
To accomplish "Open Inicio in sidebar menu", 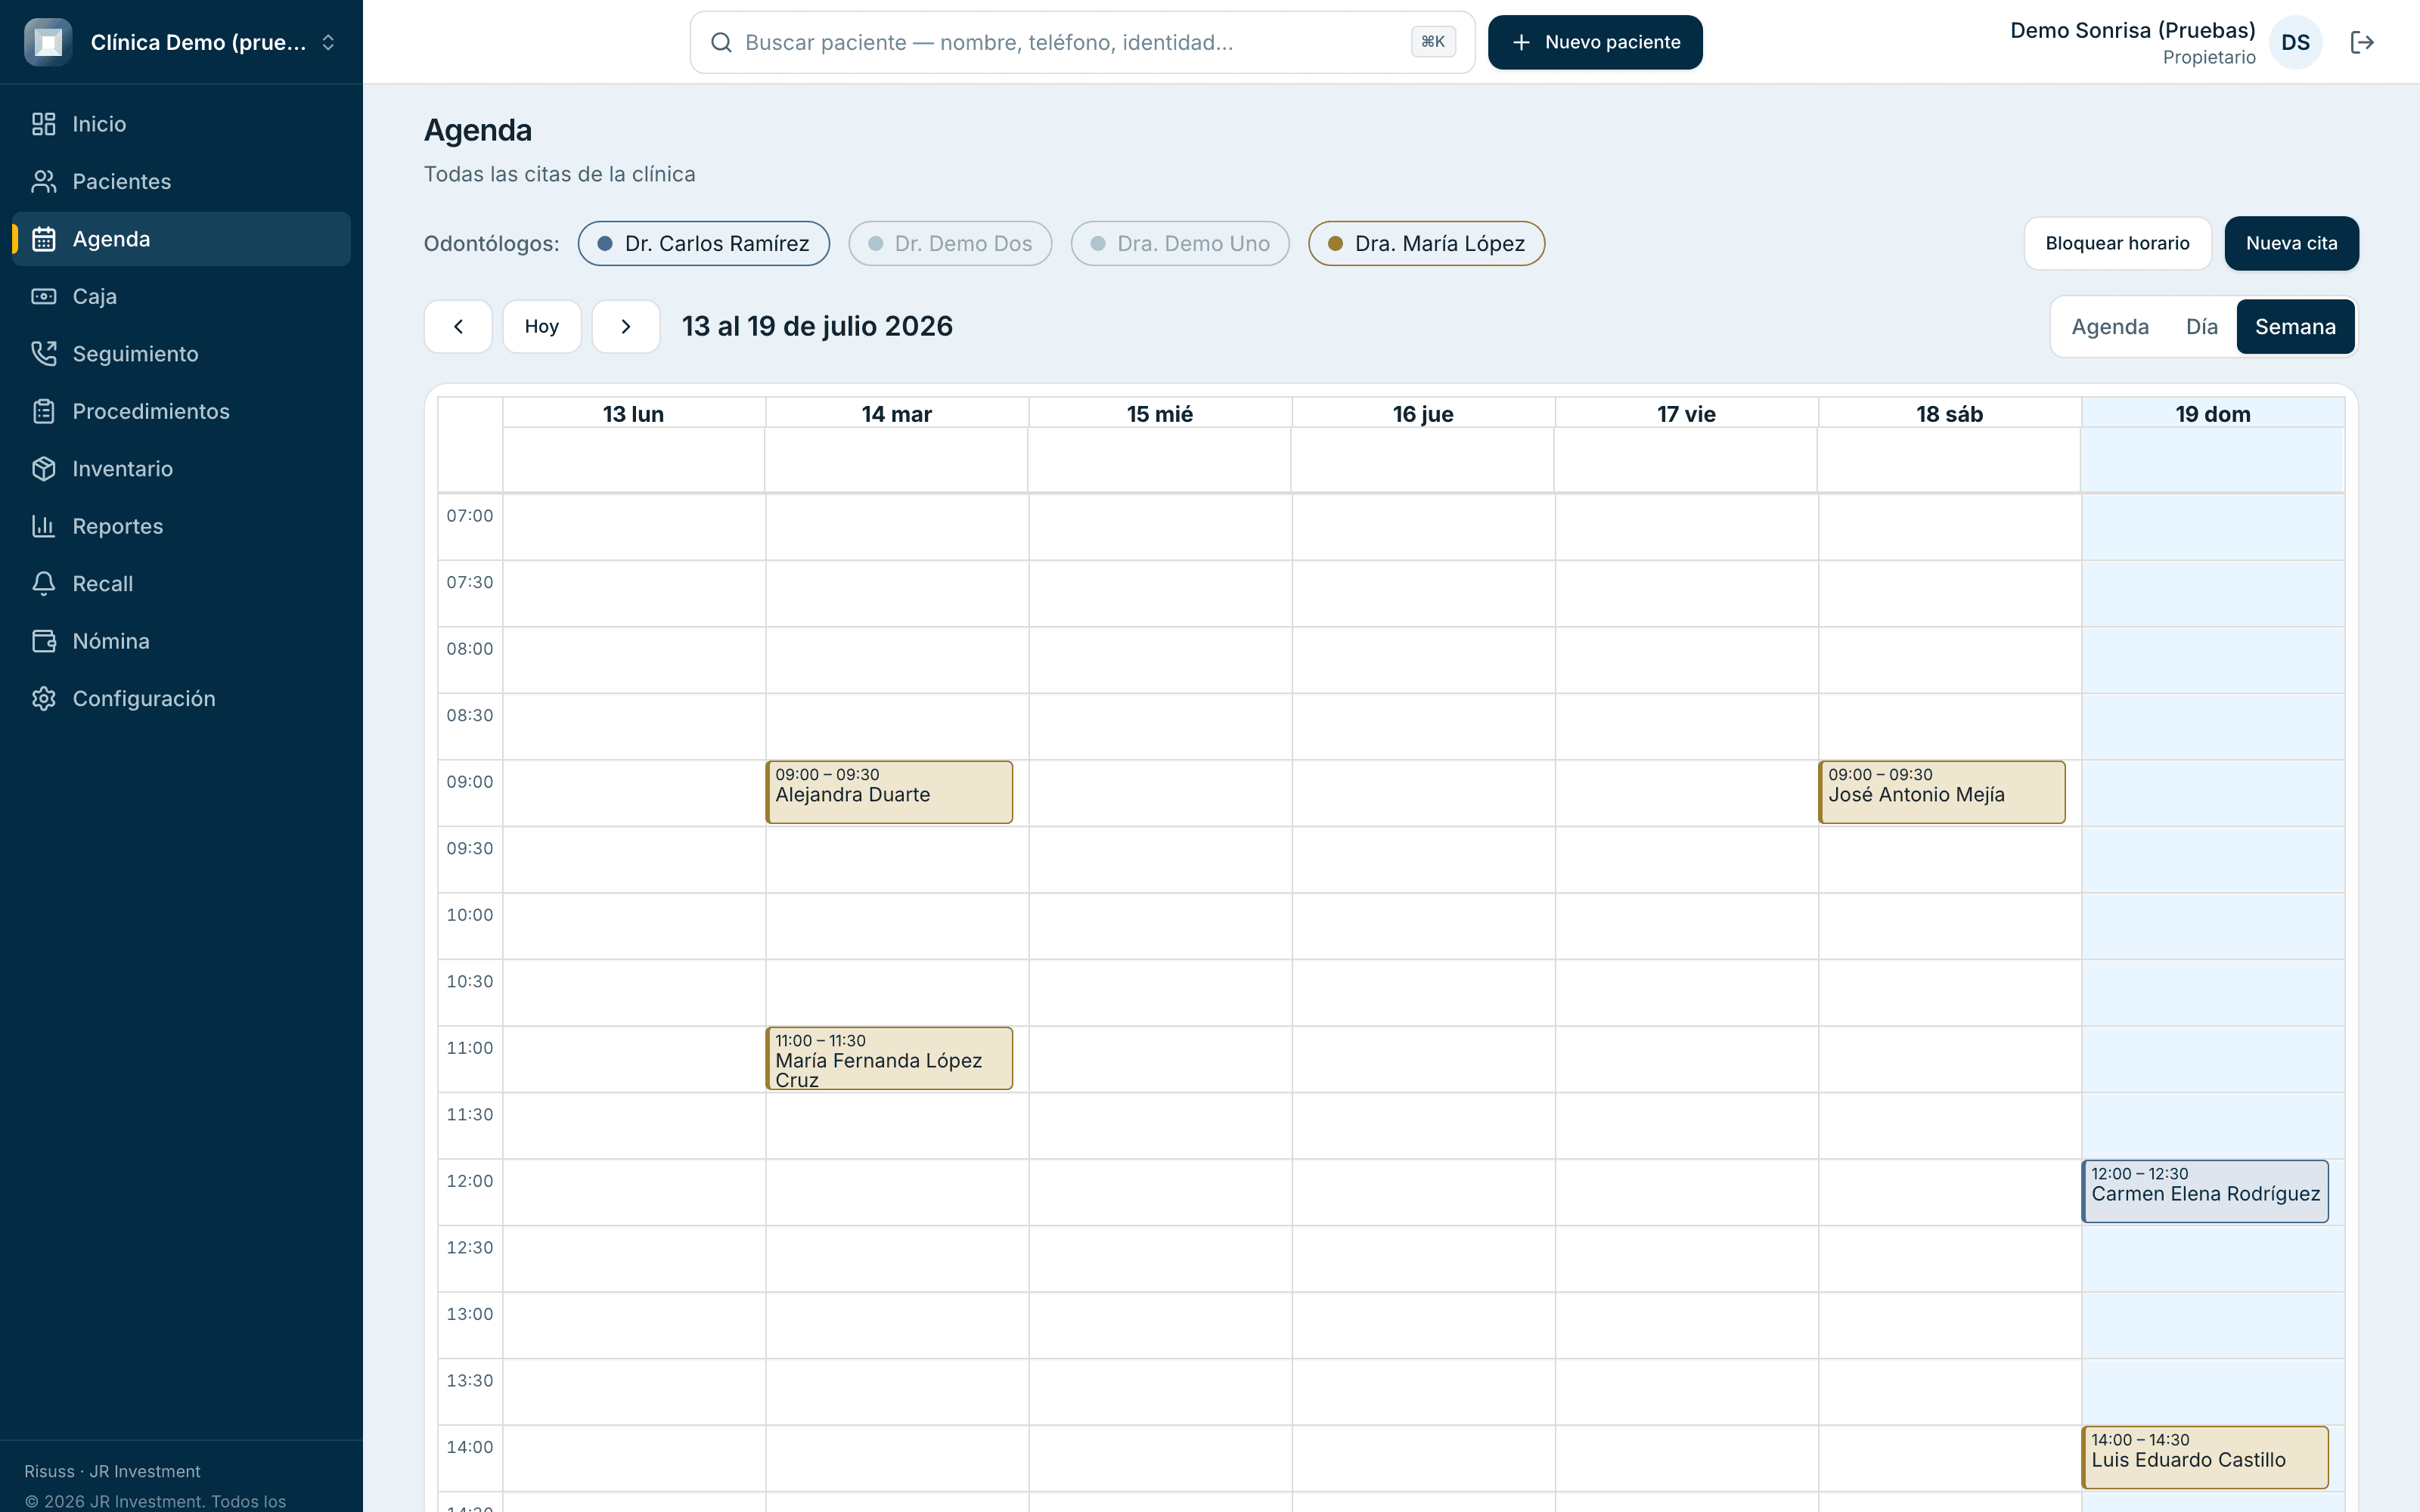I will [181, 124].
